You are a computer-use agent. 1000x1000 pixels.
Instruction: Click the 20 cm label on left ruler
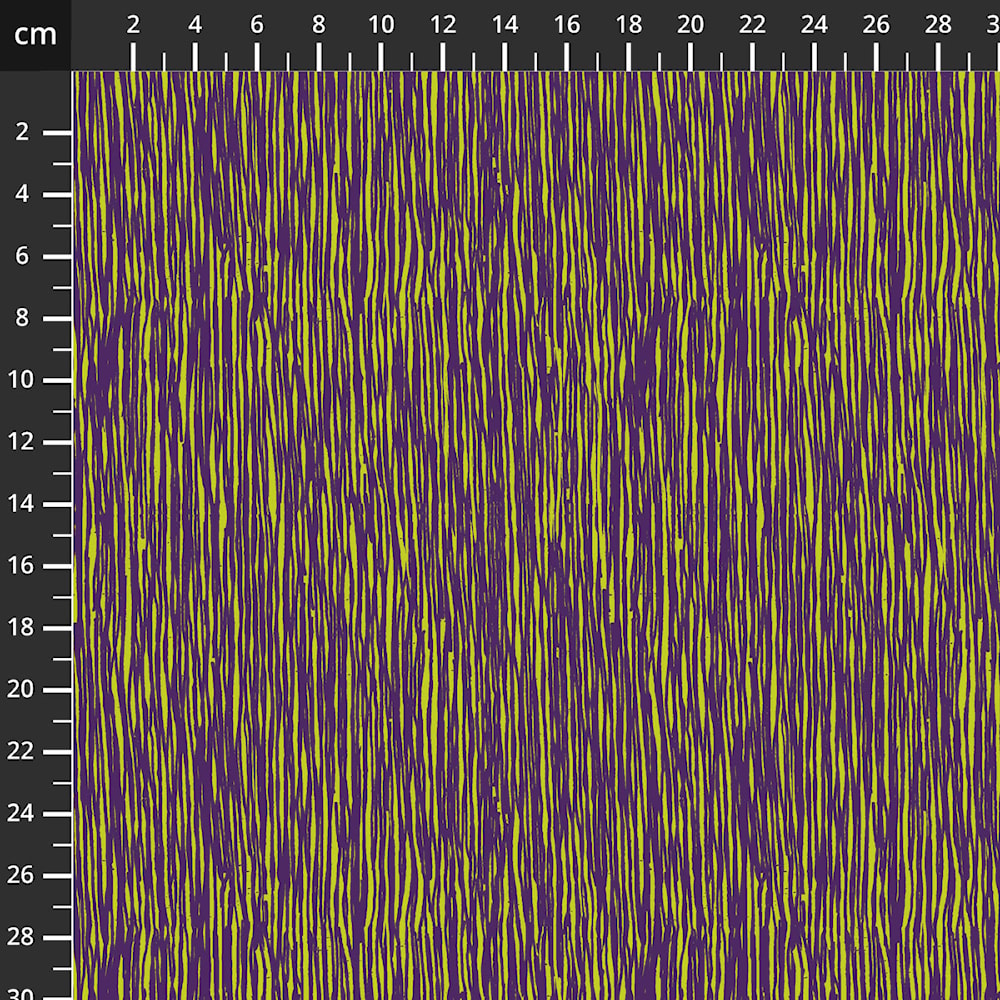(24, 691)
